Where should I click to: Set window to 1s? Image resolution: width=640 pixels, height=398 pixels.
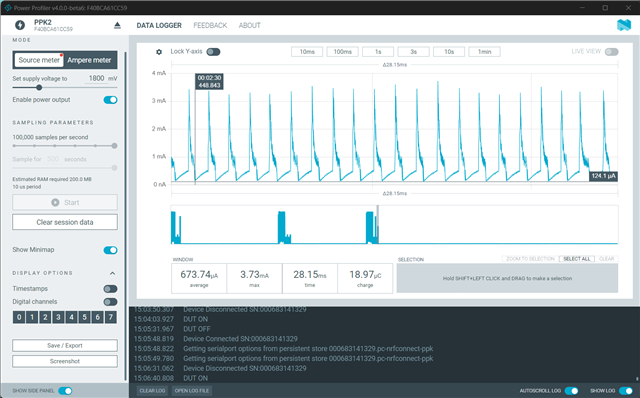[x=378, y=52]
